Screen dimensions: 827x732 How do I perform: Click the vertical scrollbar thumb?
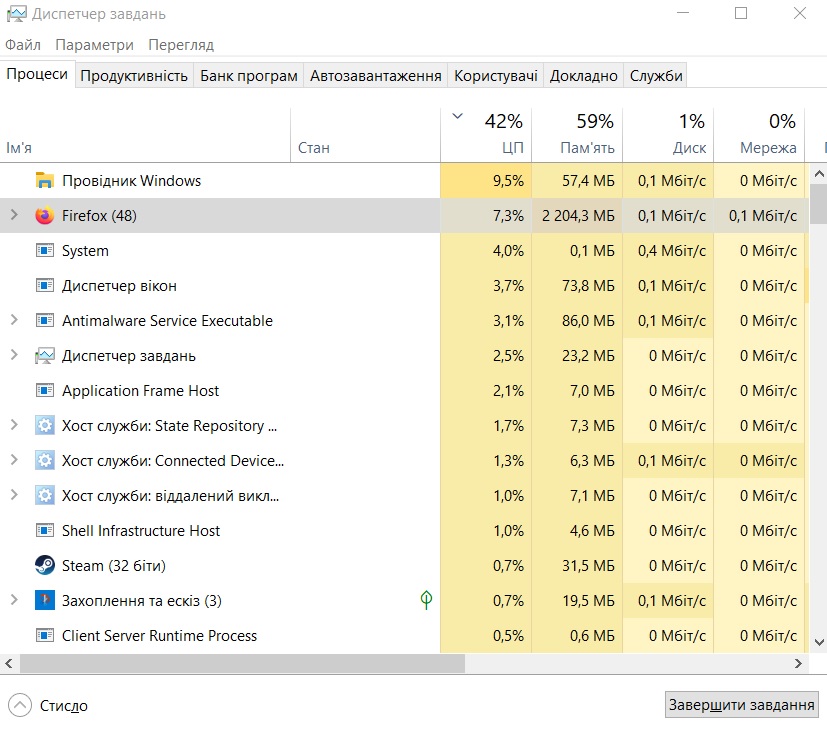click(819, 204)
